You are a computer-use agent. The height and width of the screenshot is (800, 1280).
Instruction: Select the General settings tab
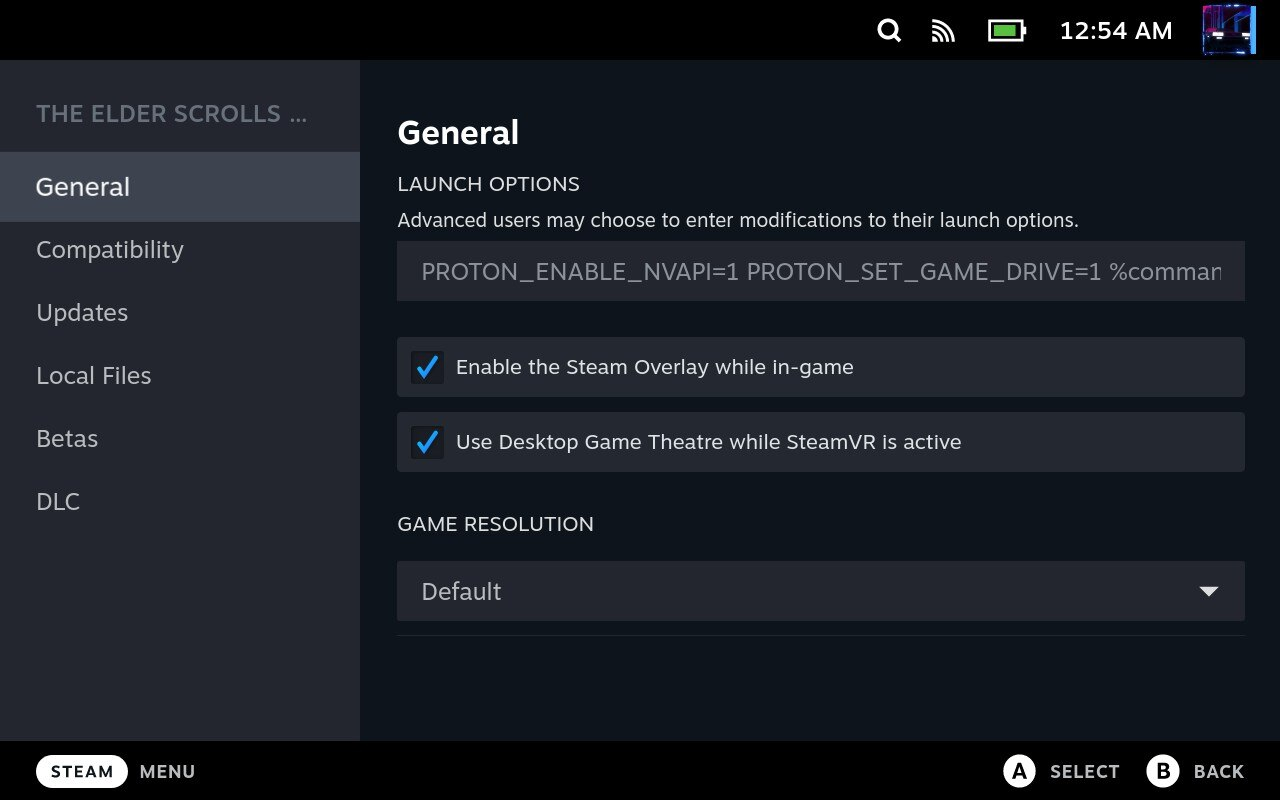pyautogui.click(x=83, y=187)
